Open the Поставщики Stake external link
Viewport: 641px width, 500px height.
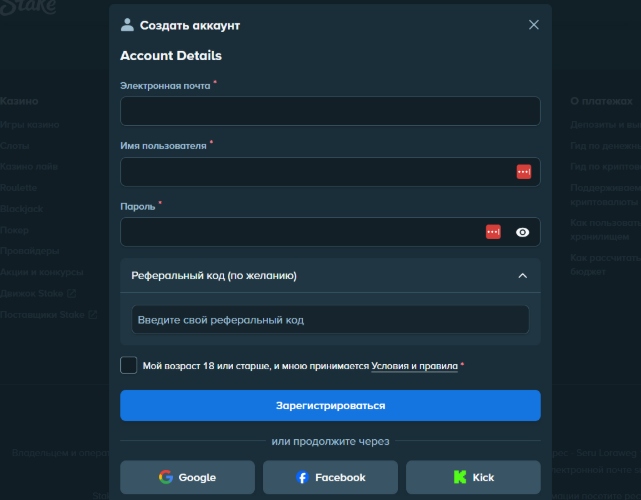coord(49,314)
